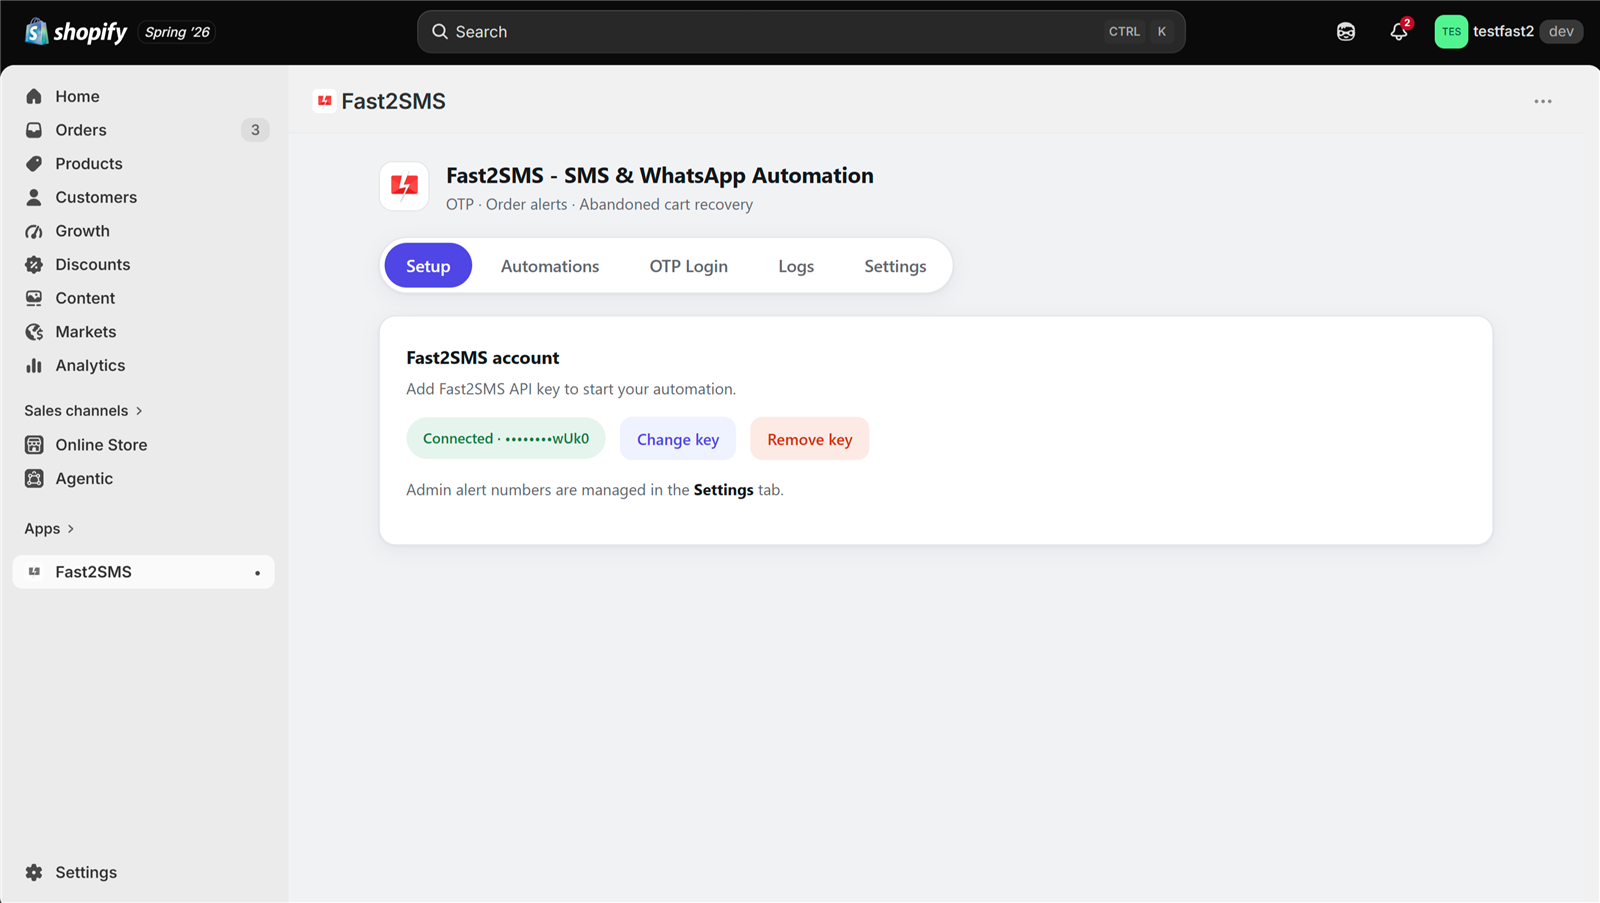Click the Shopify logo
Viewport: 1600px width, 903px height.
coord(76,32)
